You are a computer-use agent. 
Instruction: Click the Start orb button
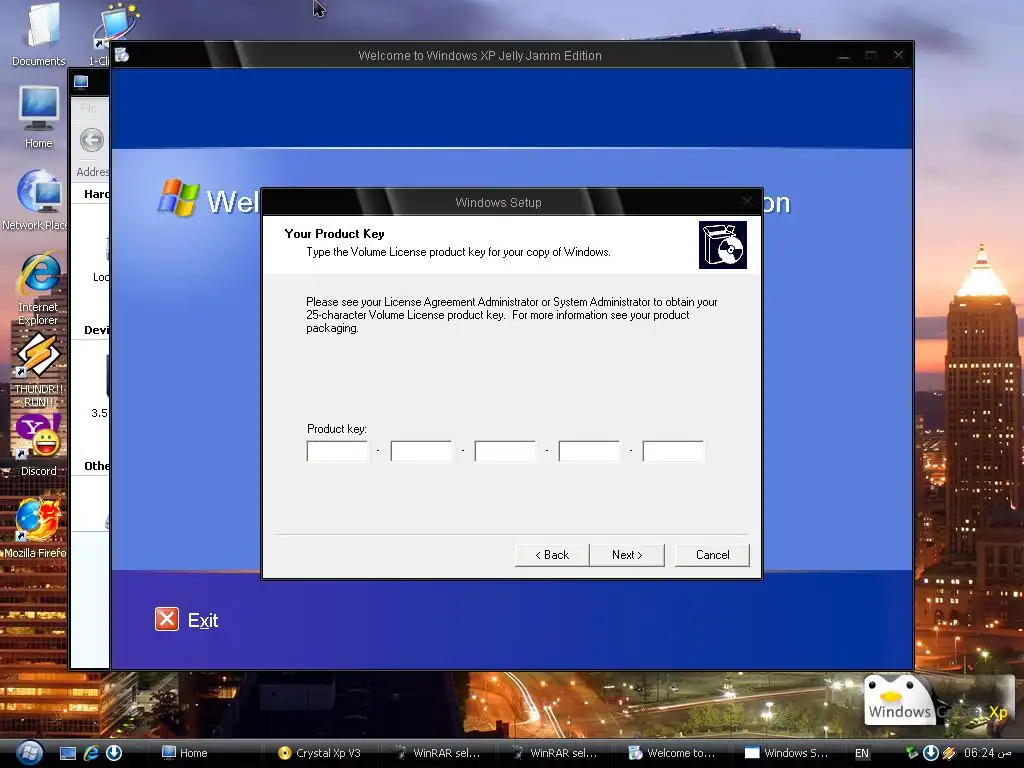(29, 752)
